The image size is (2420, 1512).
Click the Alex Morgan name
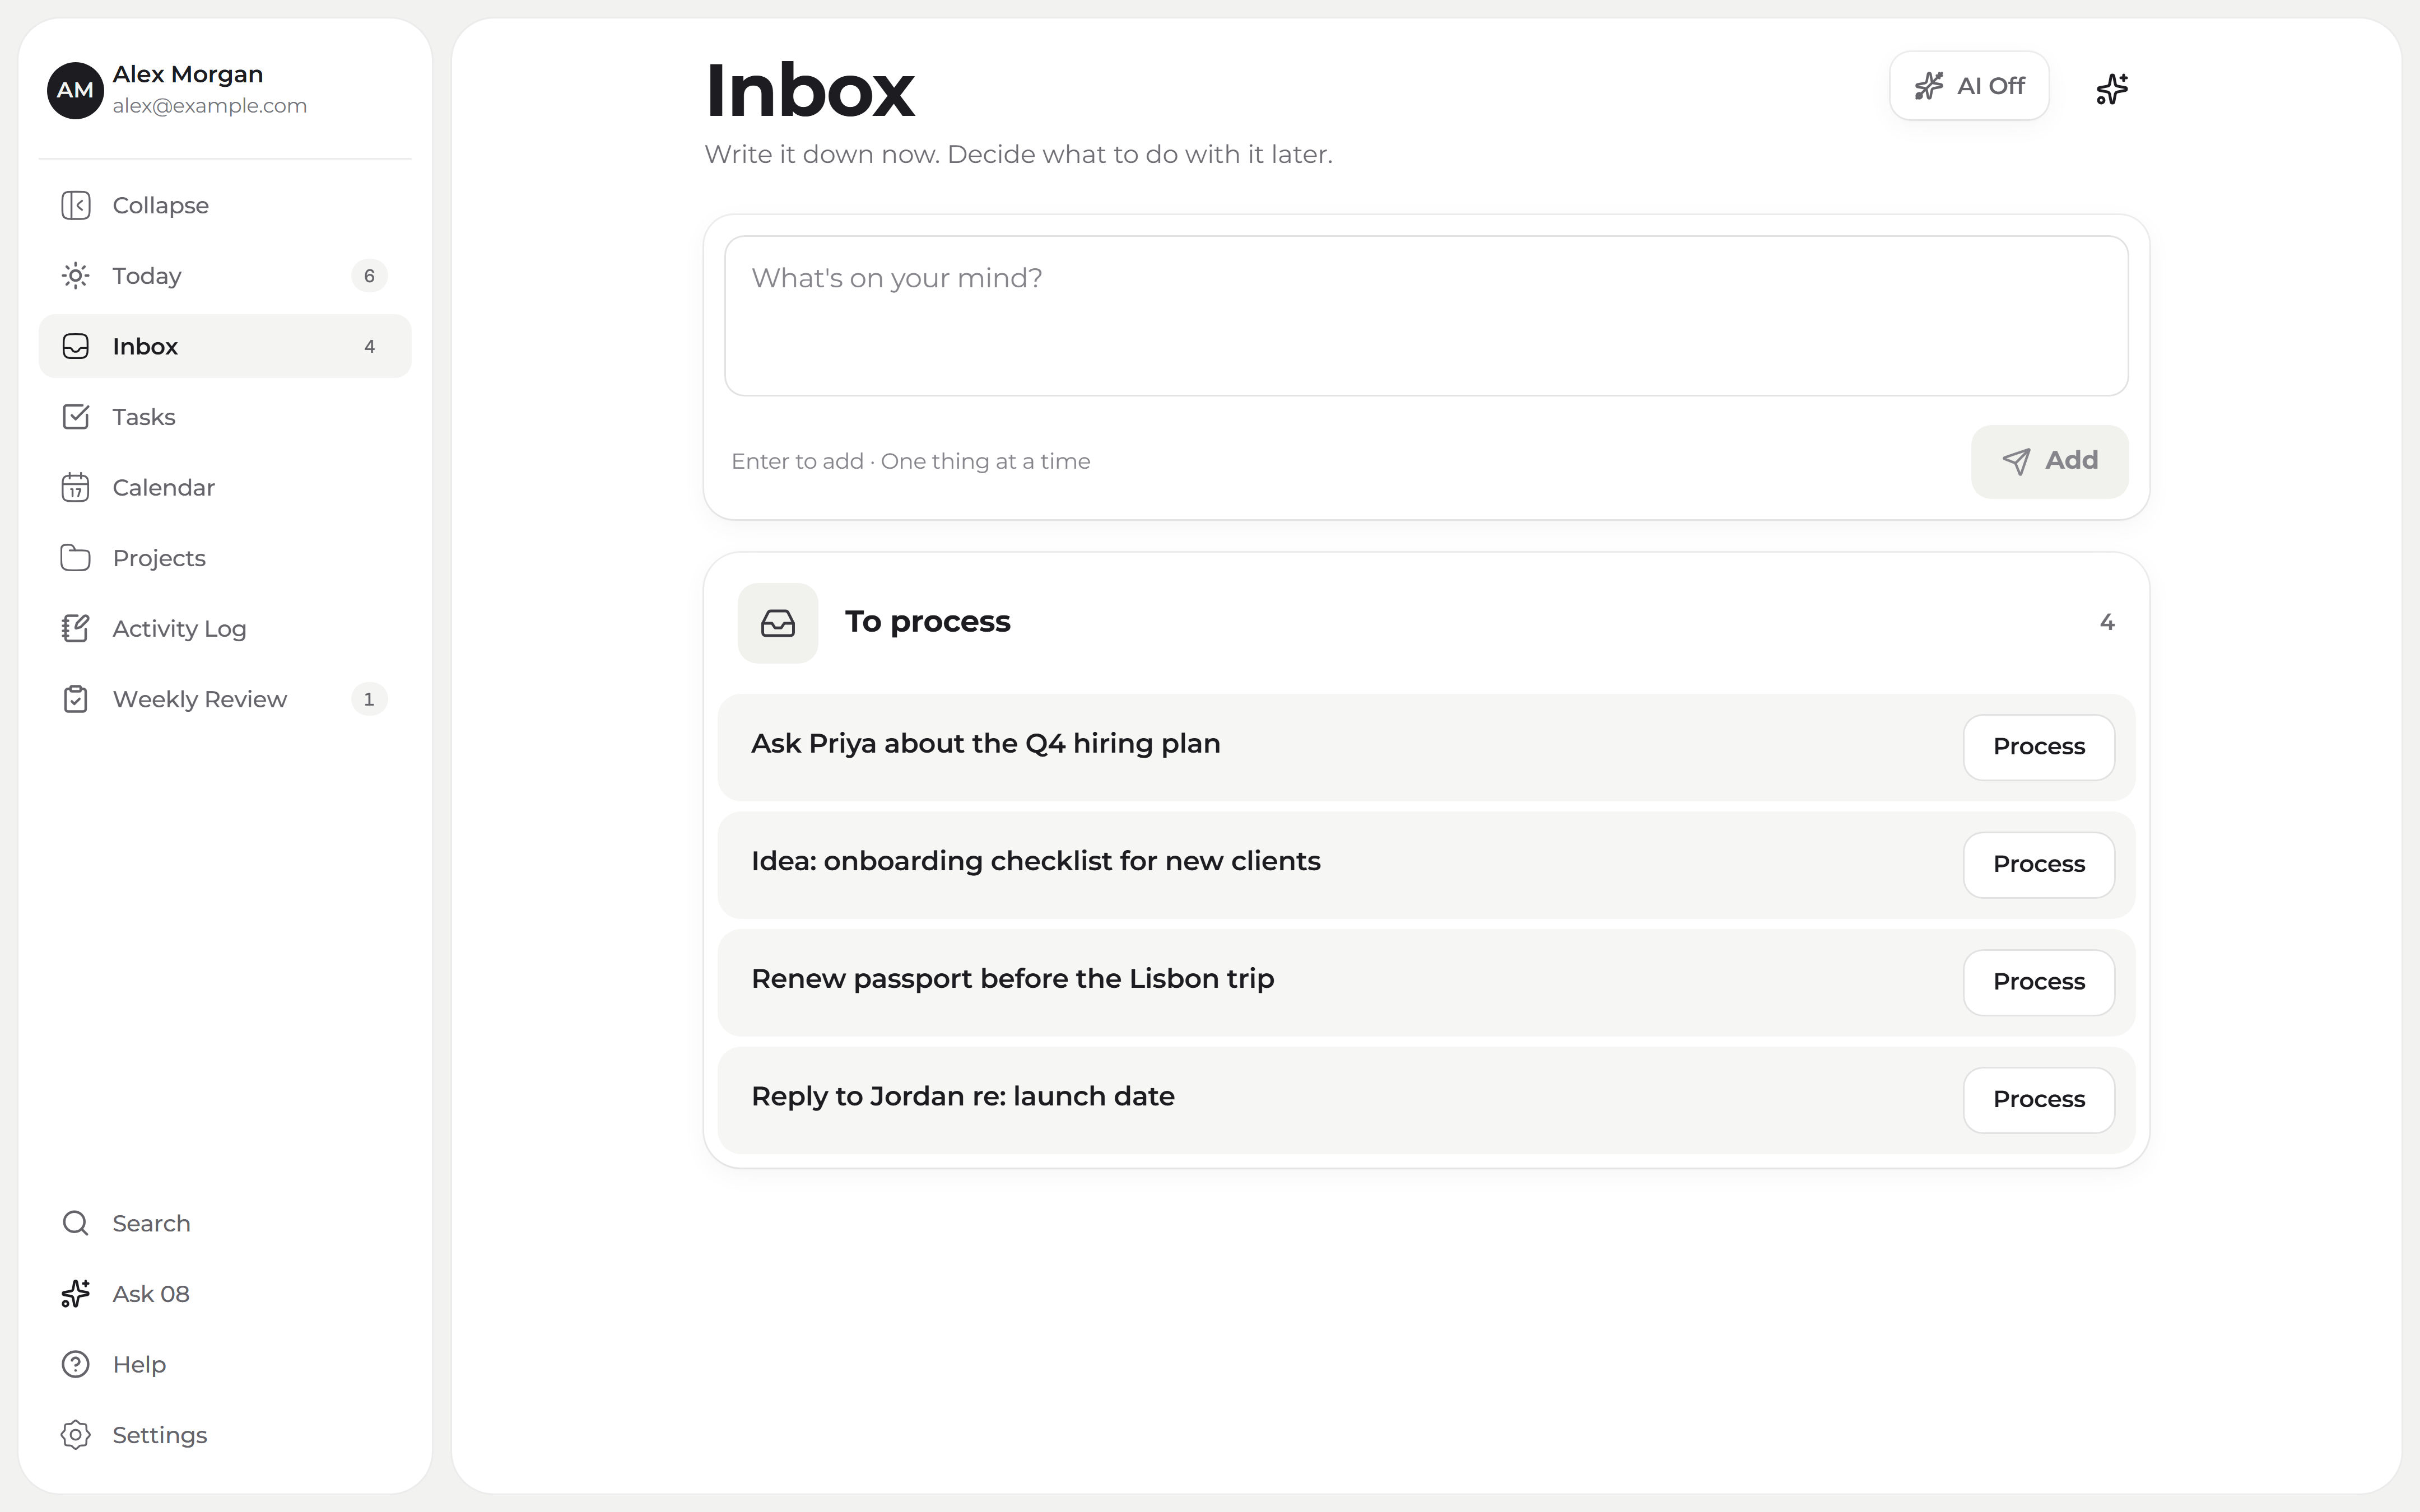[188, 75]
